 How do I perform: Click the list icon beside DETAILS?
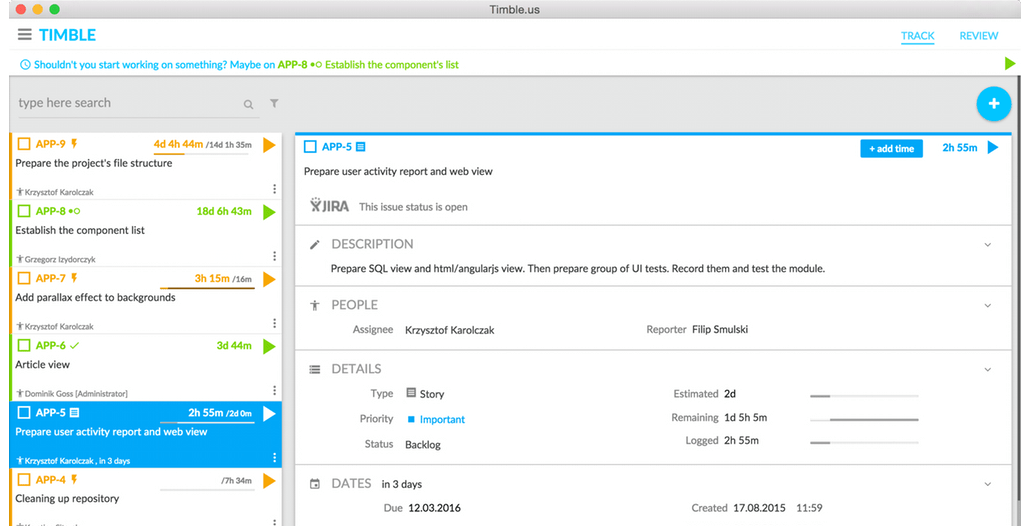coord(315,369)
